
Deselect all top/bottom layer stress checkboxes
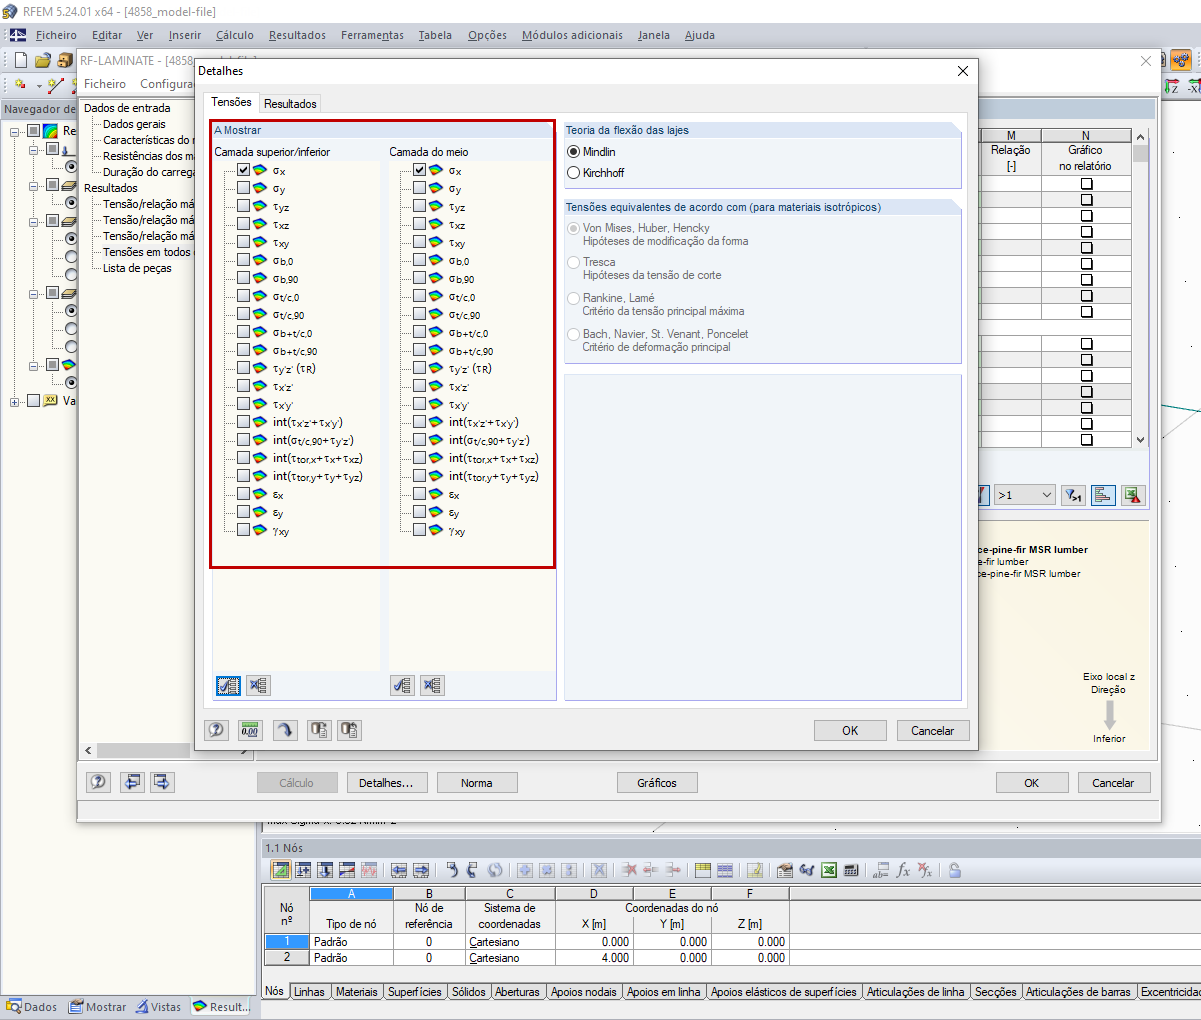pos(258,686)
